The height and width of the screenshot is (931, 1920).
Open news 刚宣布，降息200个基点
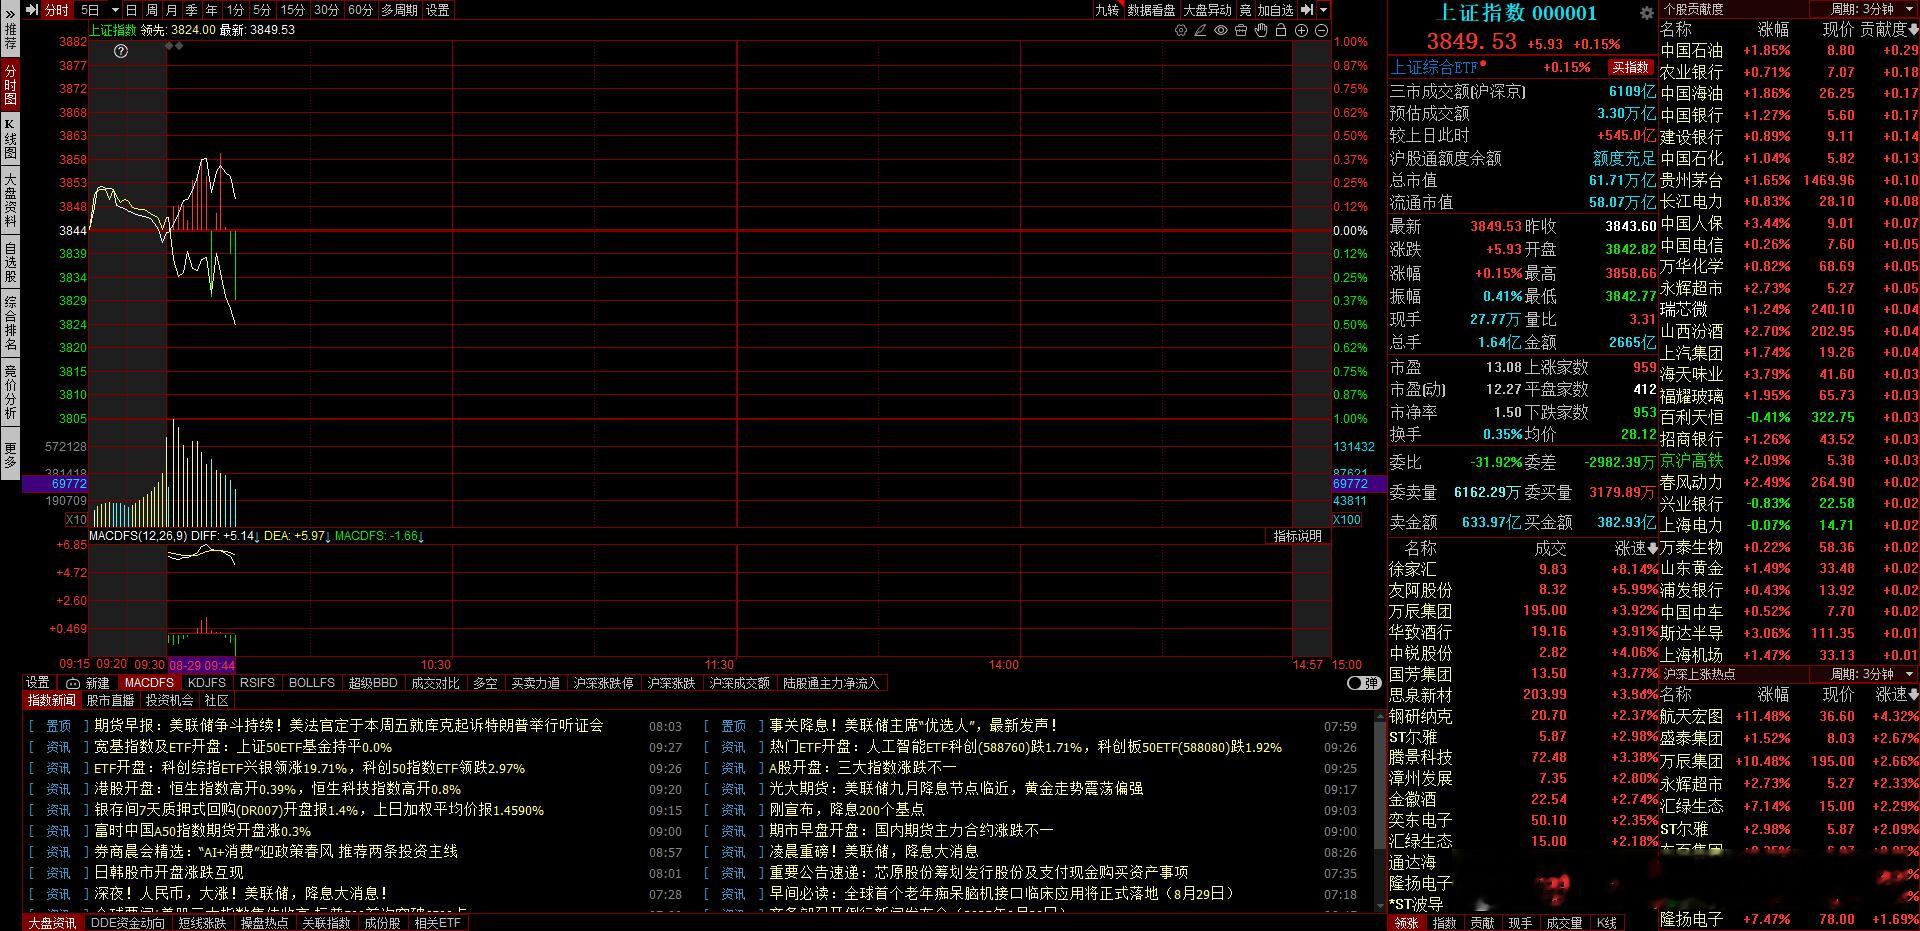tap(846, 809)
